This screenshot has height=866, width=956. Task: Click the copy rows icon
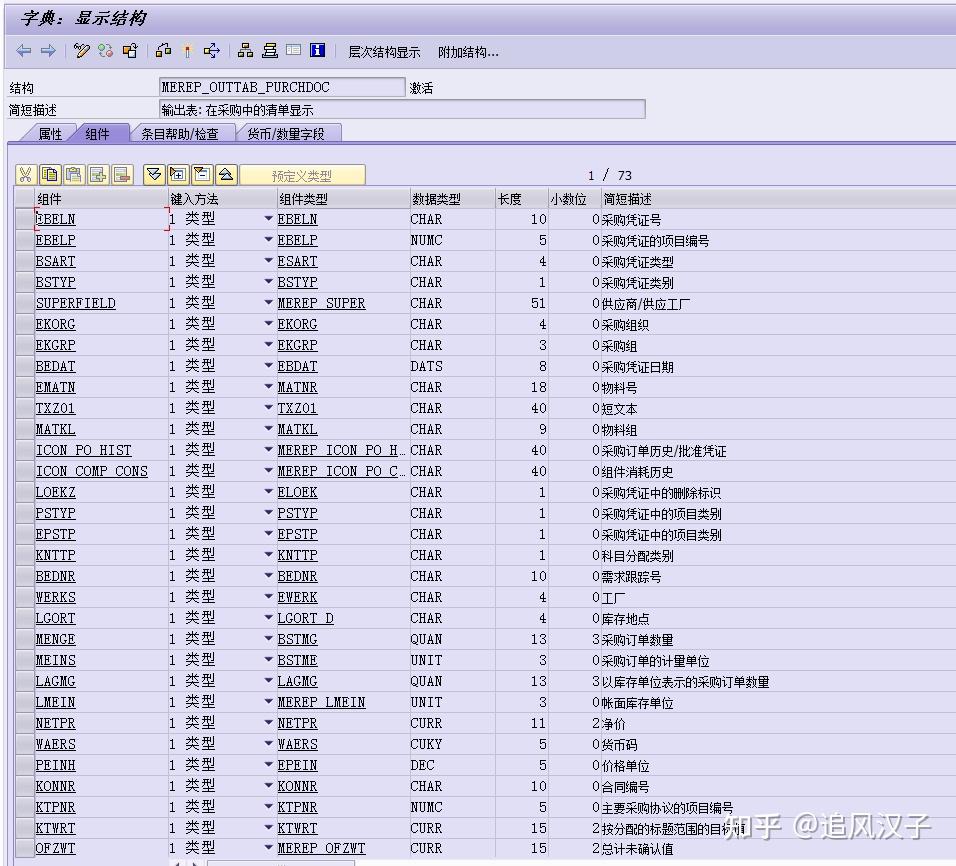[51, 175]
